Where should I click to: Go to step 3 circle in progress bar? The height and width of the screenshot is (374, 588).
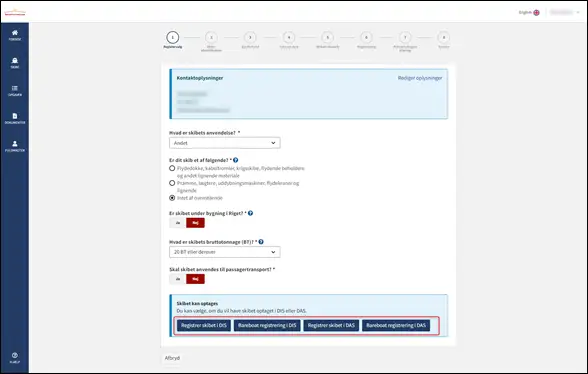coord(250,38)
